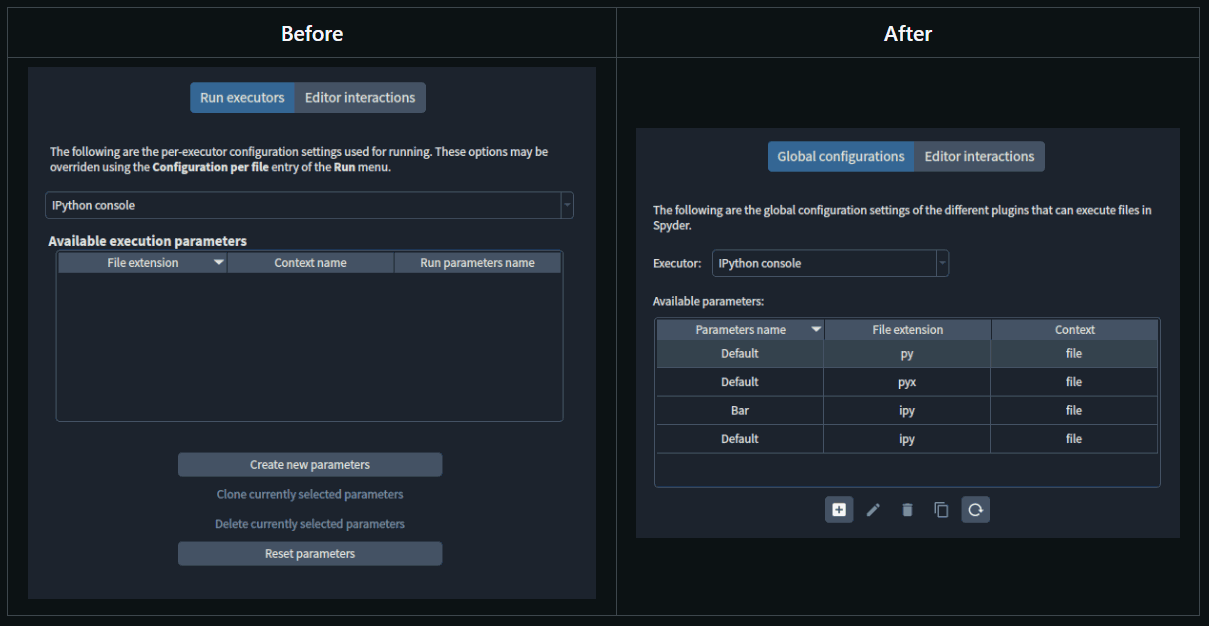The height and width of the screenshot is (626, 1209).
Task: Click the plus icon to add new parameters
Action: tap(839, 509)
